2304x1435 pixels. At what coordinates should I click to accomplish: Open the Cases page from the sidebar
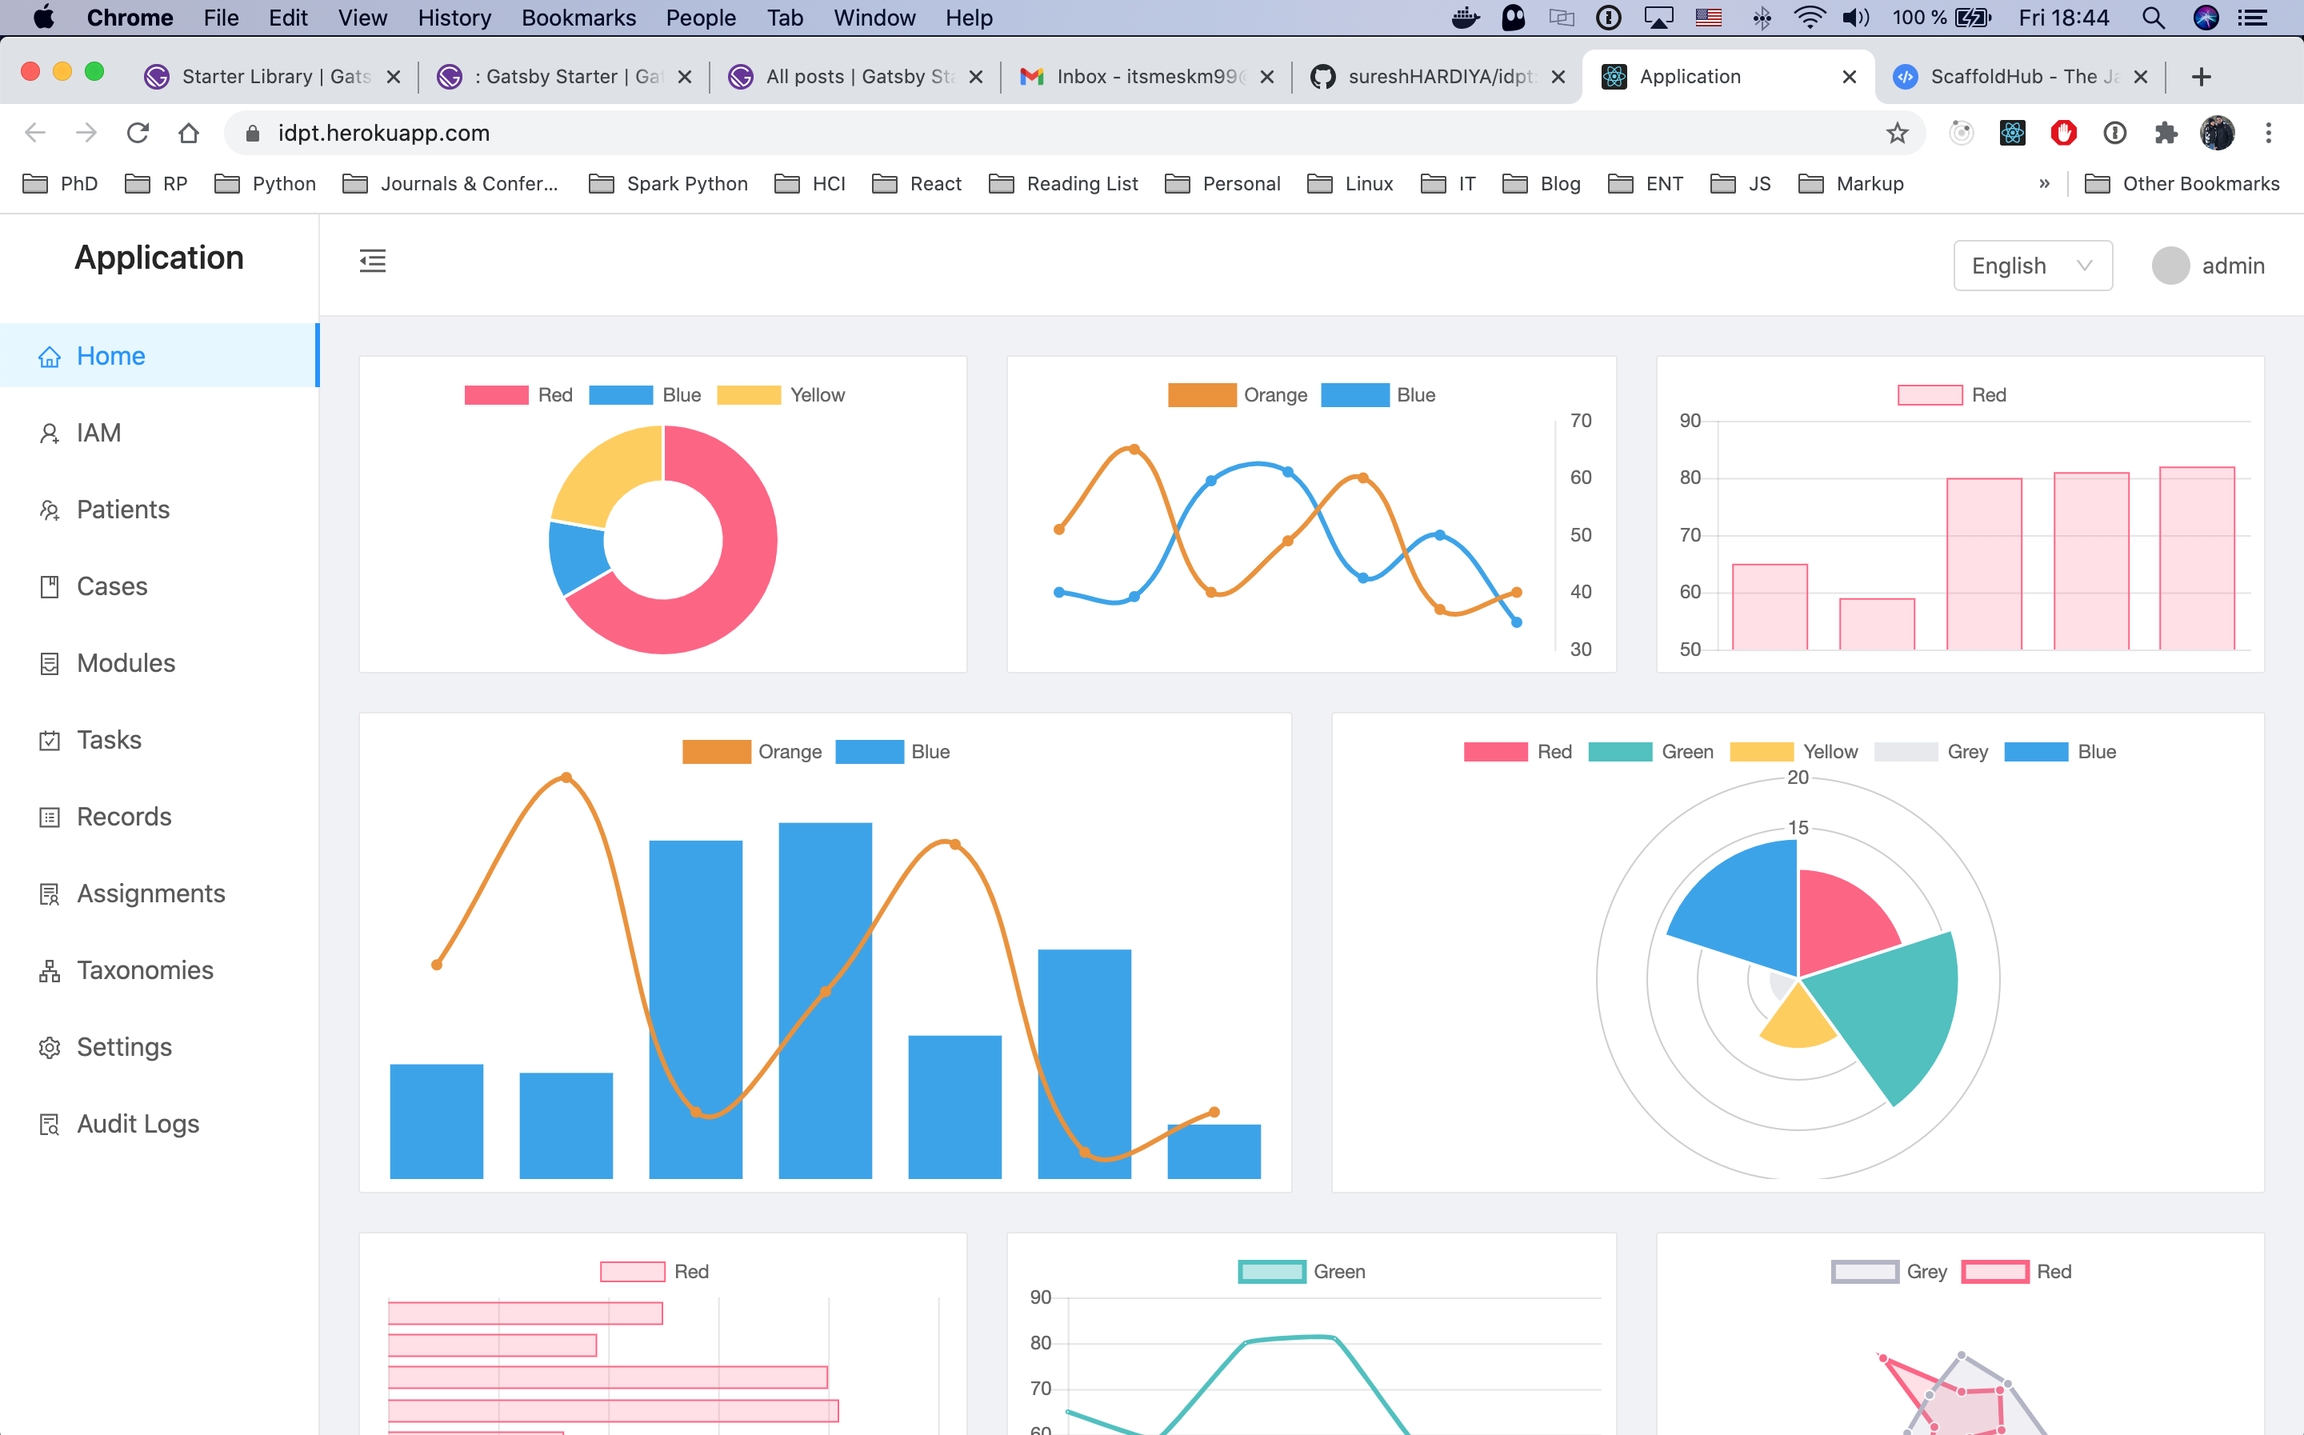click(112, 586)
